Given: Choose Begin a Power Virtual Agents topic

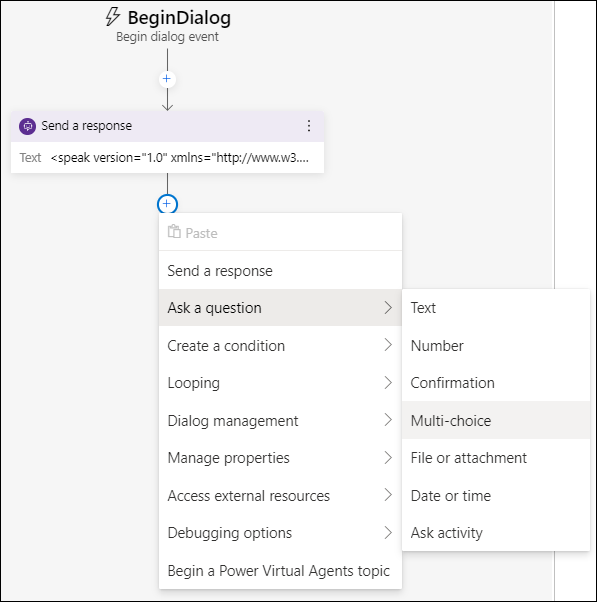Looking at the screenshot, I should [280, 571].
